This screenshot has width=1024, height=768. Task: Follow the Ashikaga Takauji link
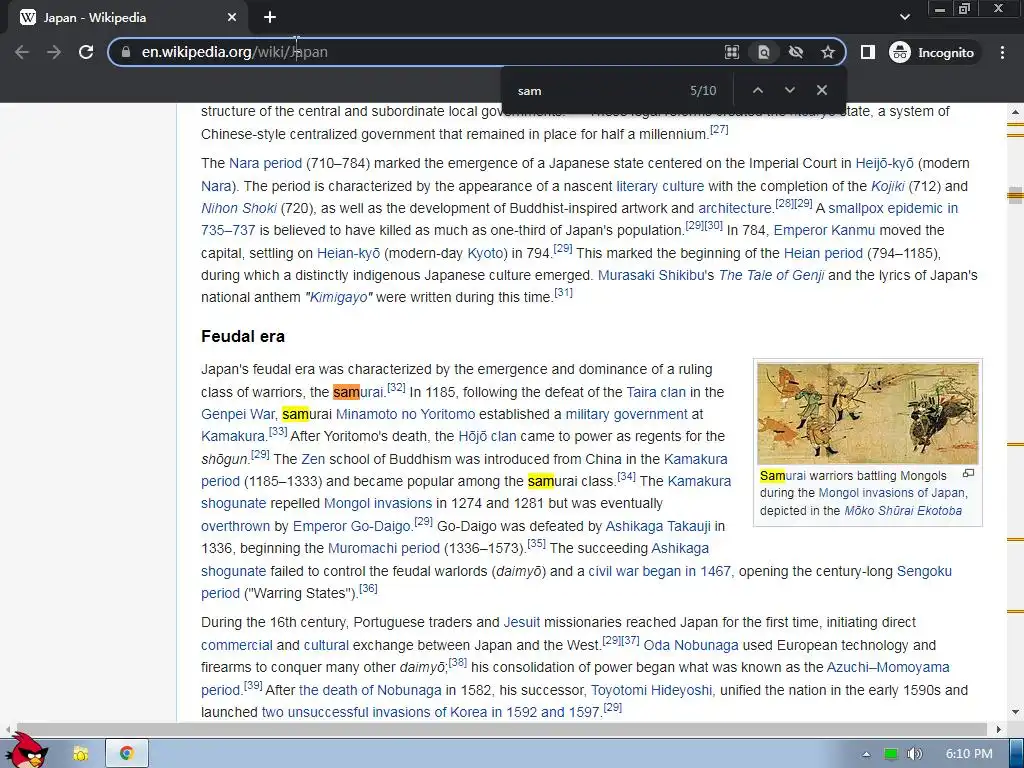point(658,526)
